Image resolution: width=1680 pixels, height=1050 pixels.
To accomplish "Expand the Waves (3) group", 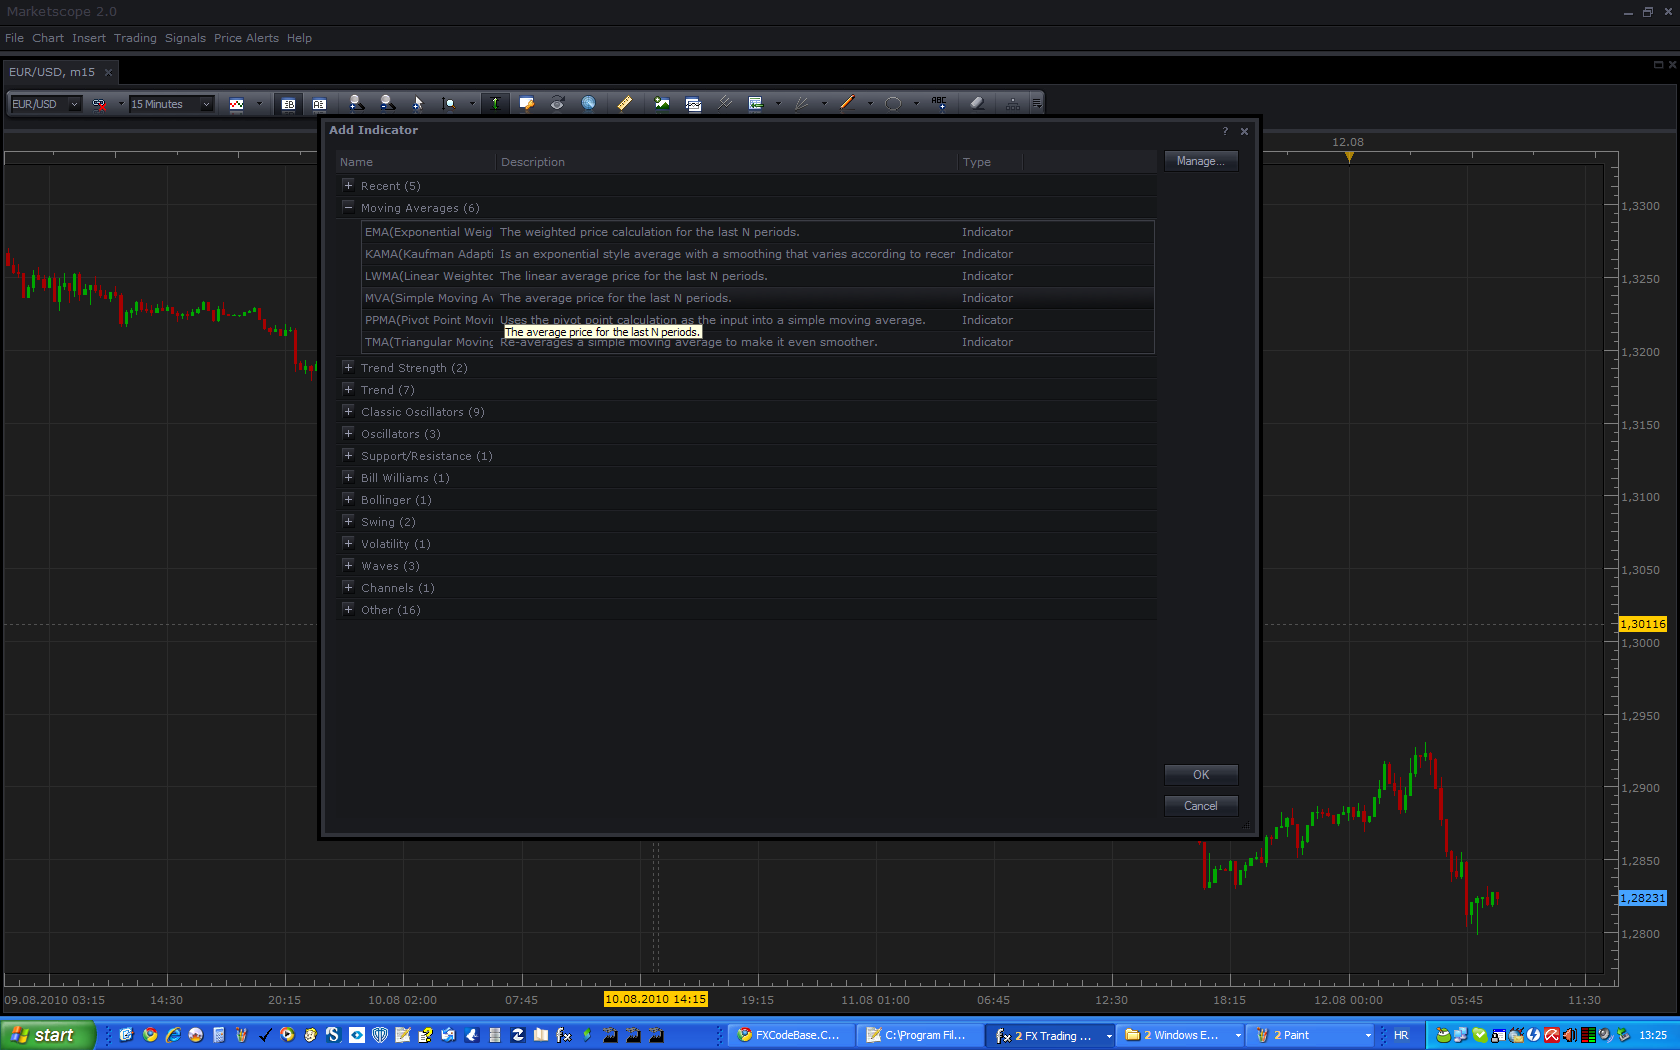I will point(348,565).
